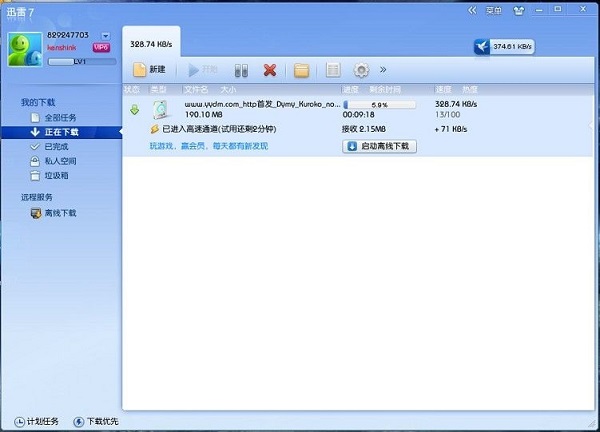Image resolution: width=600 pixels, height=432 pixels.
Task: Expand more toolbar items with the » chevron
Action: pyautogui.click(x=384, y=70)
